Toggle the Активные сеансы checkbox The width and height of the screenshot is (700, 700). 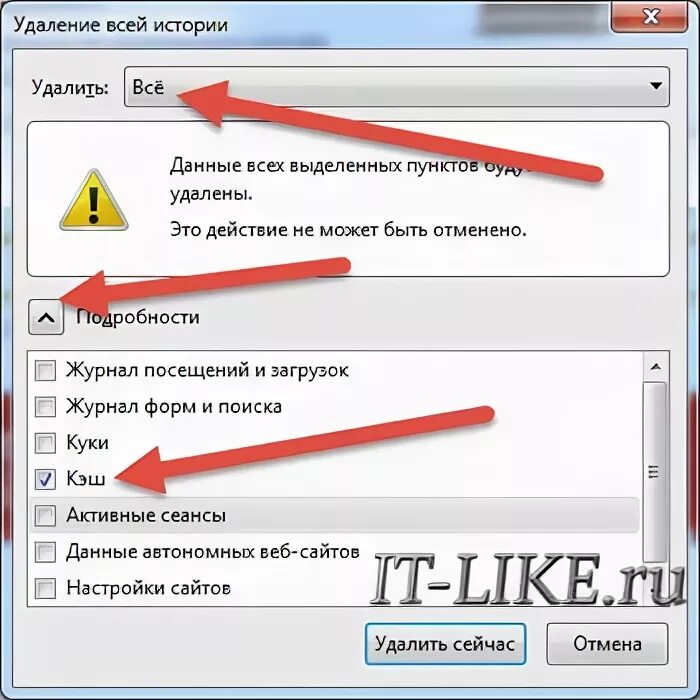(46, 516)
